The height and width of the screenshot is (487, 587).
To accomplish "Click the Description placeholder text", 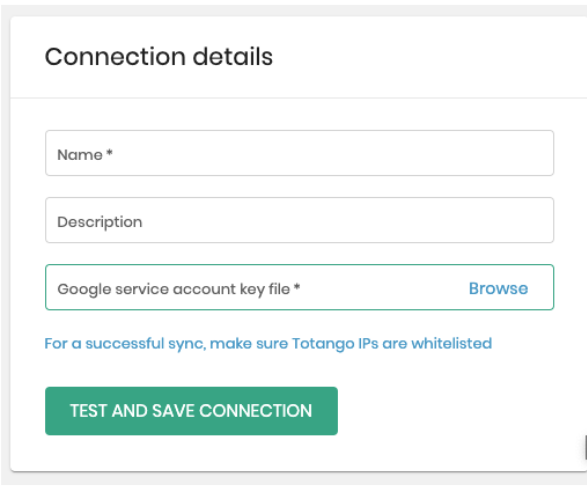I will coord(100,222).
